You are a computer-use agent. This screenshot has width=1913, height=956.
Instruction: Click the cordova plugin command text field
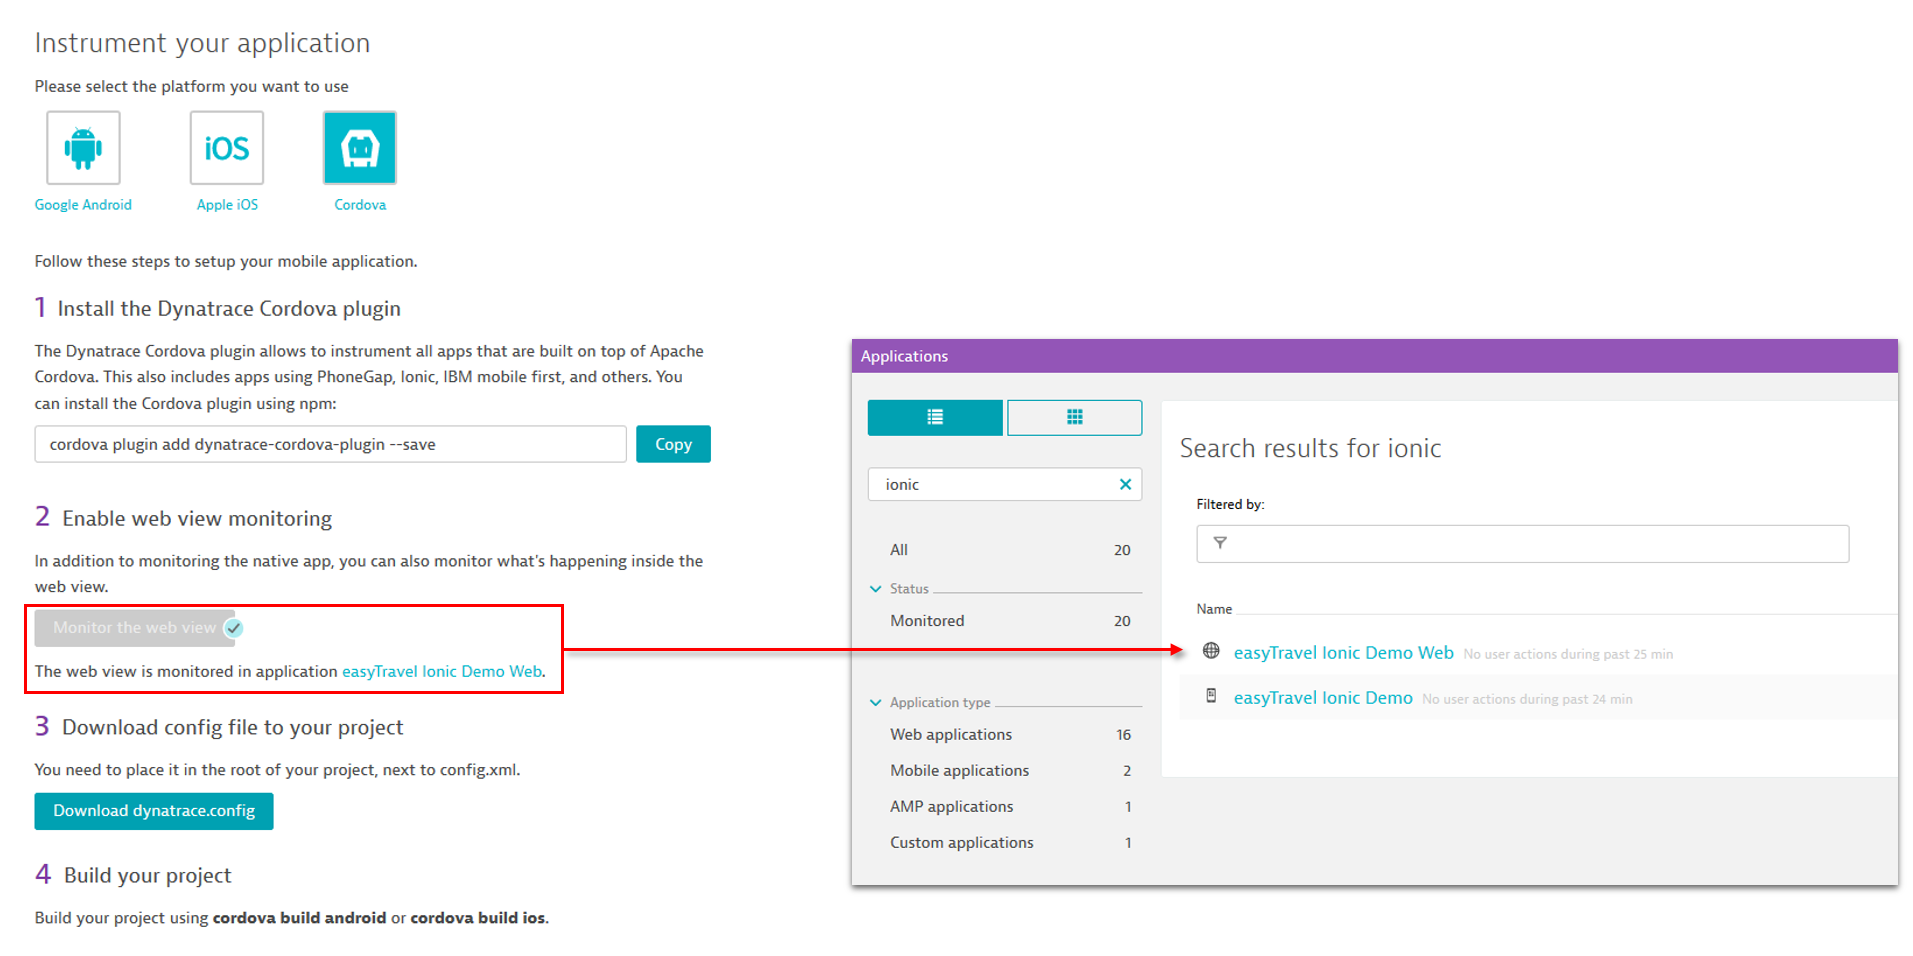coord(330,445)
